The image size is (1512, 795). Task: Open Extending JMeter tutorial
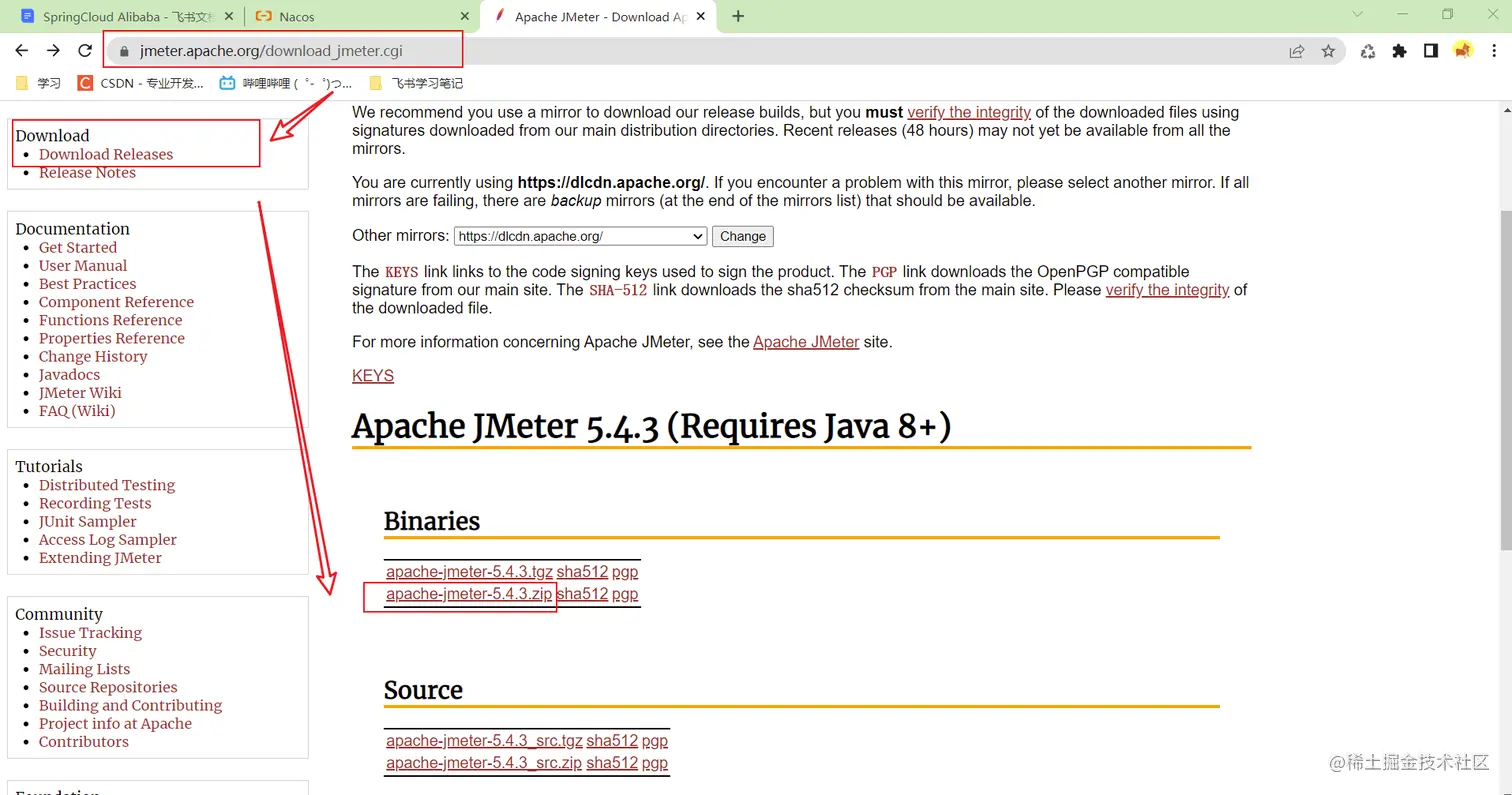pyautogui.click(x=100, y=558)
